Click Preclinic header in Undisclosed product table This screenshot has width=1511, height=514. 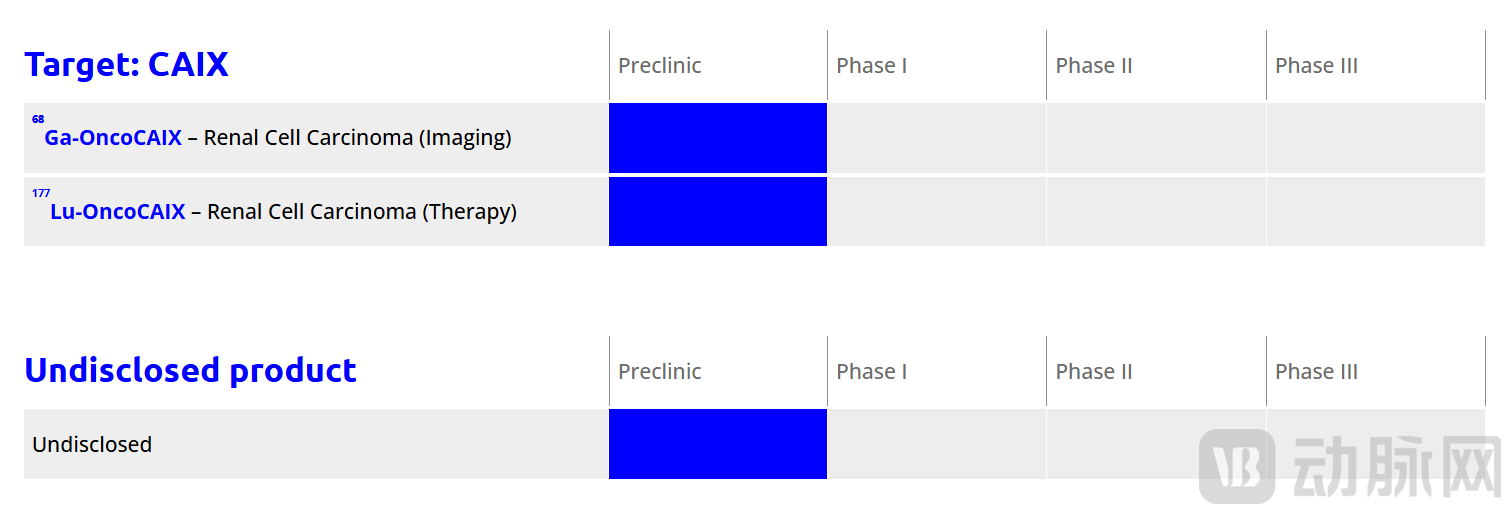point(660,371)
